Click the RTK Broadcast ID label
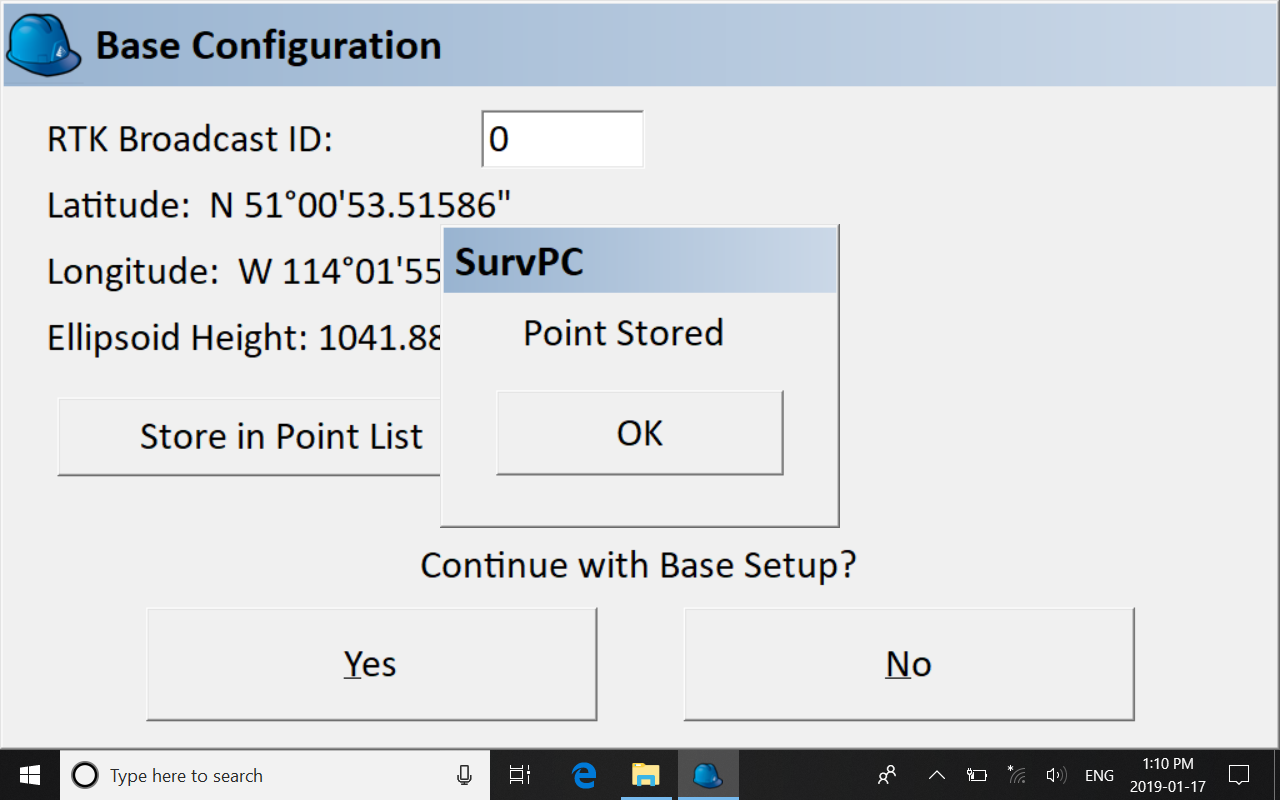 190,139
